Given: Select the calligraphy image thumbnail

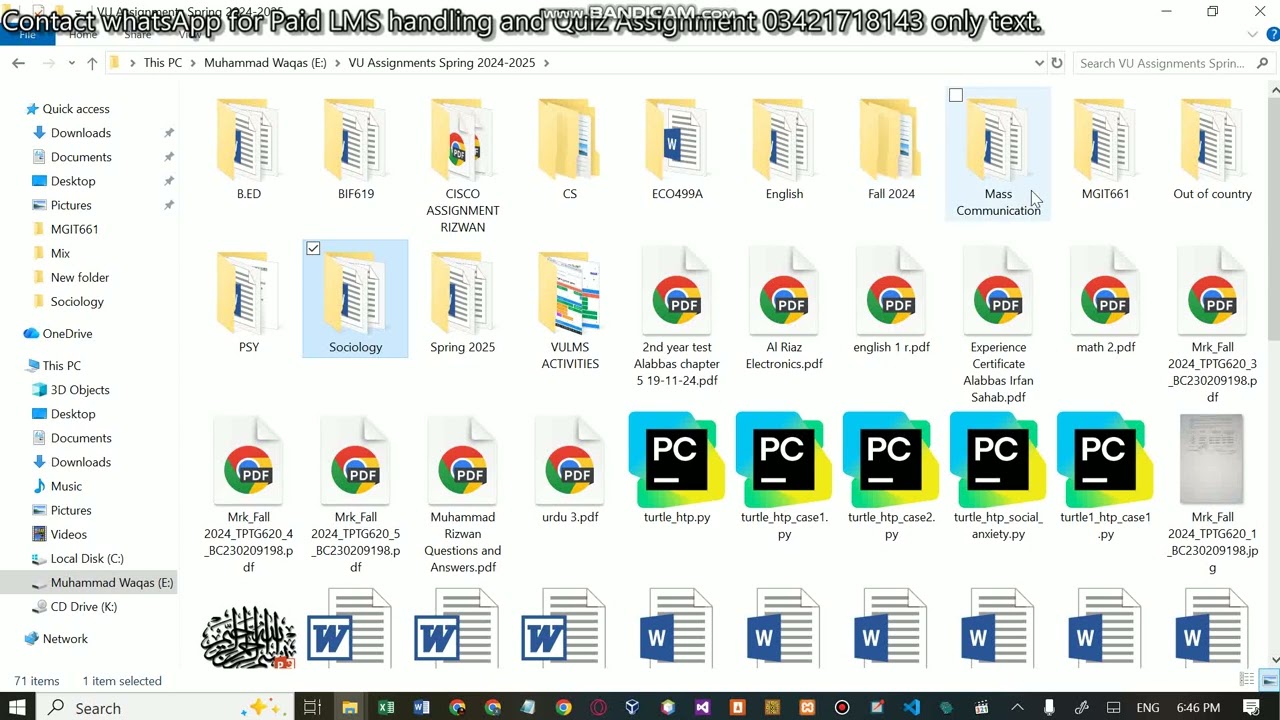Looking at the screenshot, I should [248, 637].
